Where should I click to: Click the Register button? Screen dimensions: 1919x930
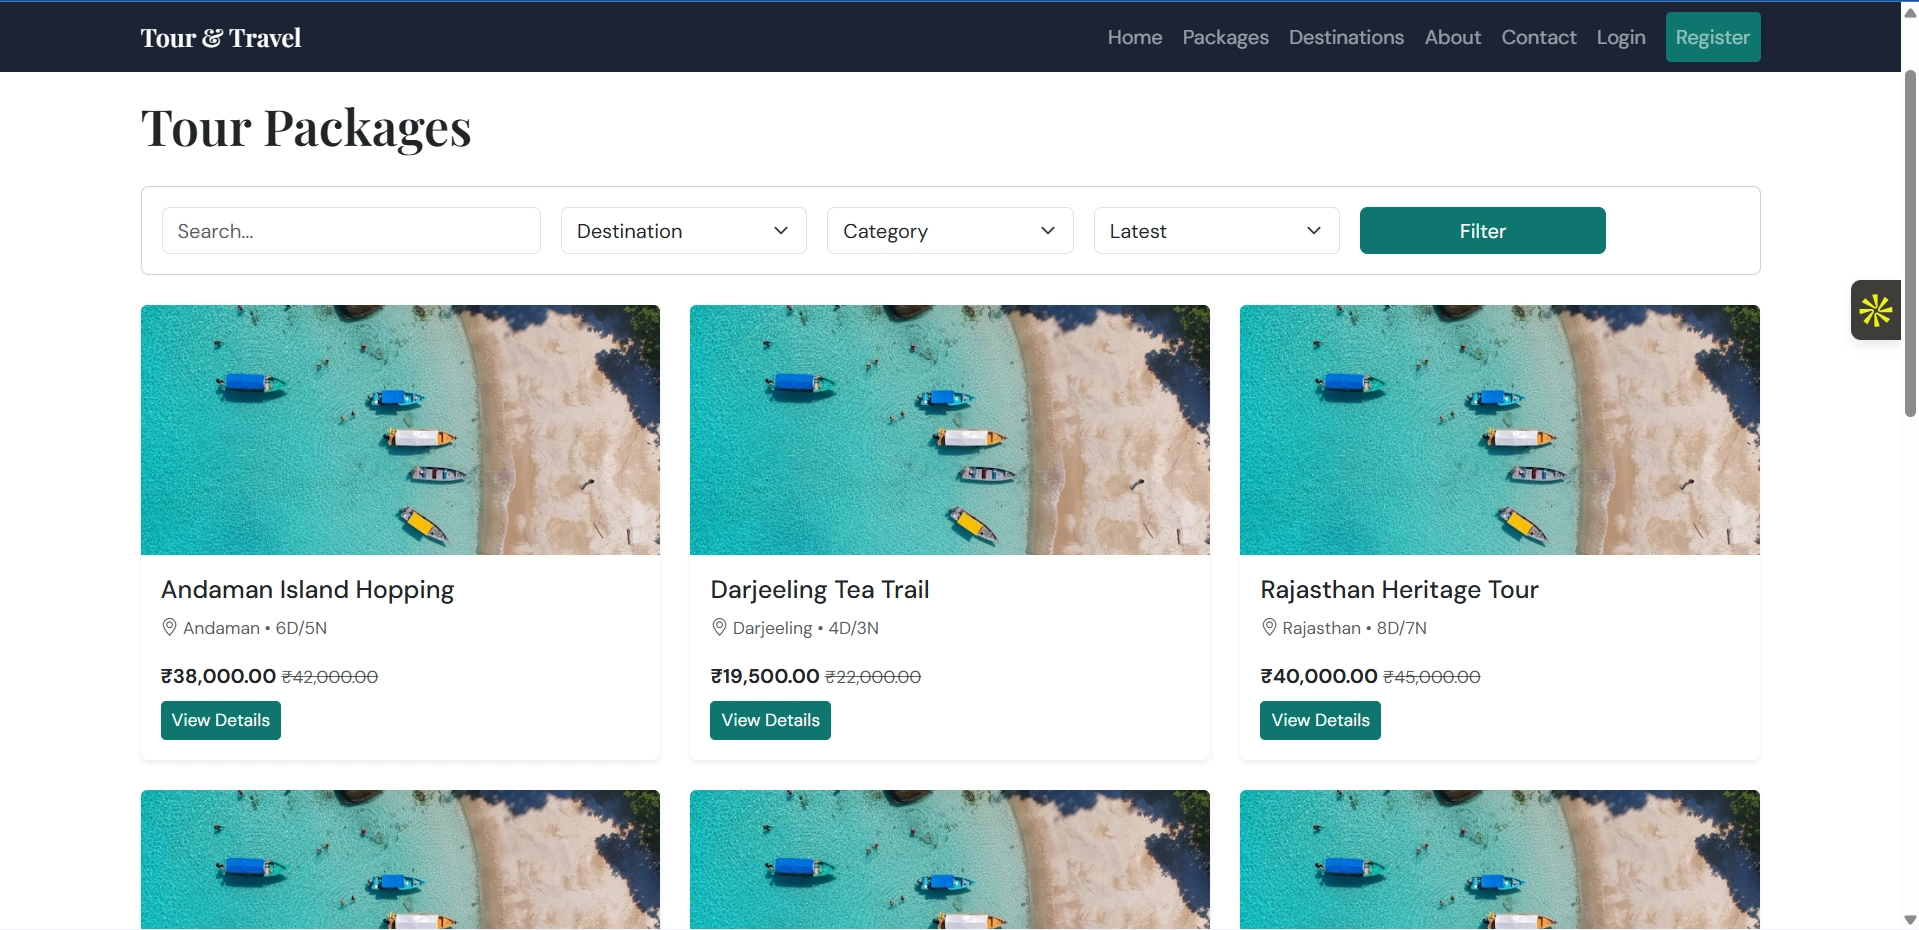point(1713,37)
